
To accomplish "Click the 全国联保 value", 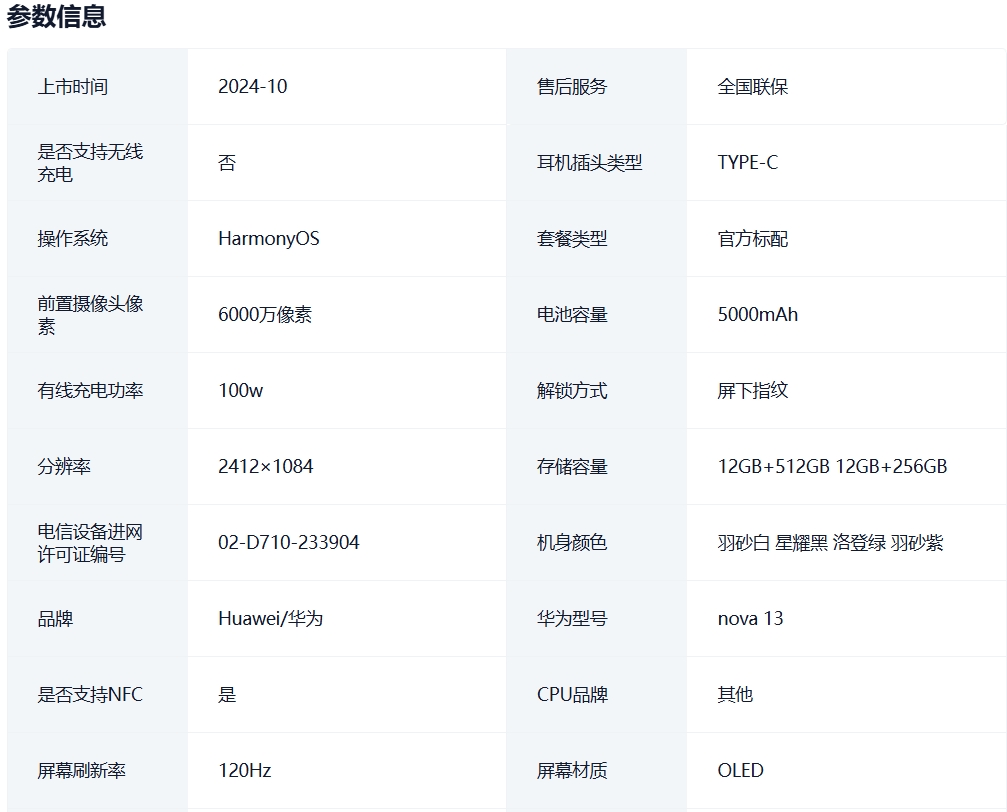I will tap(753, 87).
